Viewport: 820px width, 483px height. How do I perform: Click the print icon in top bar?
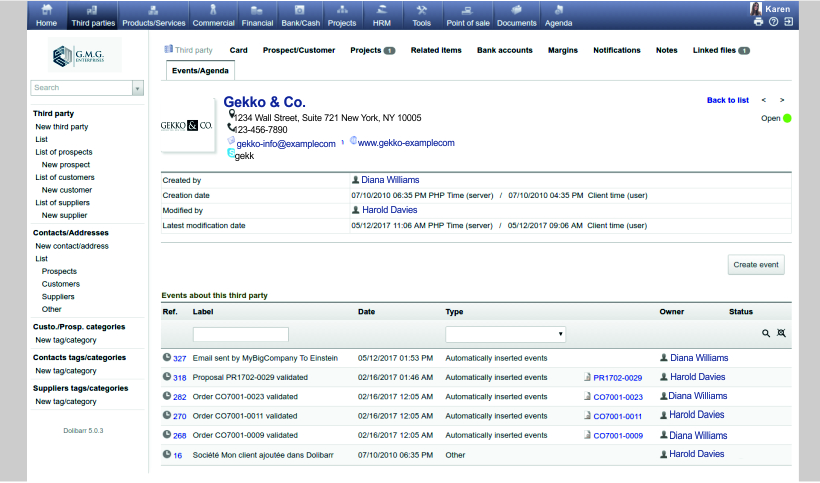(x=759, y=22)
